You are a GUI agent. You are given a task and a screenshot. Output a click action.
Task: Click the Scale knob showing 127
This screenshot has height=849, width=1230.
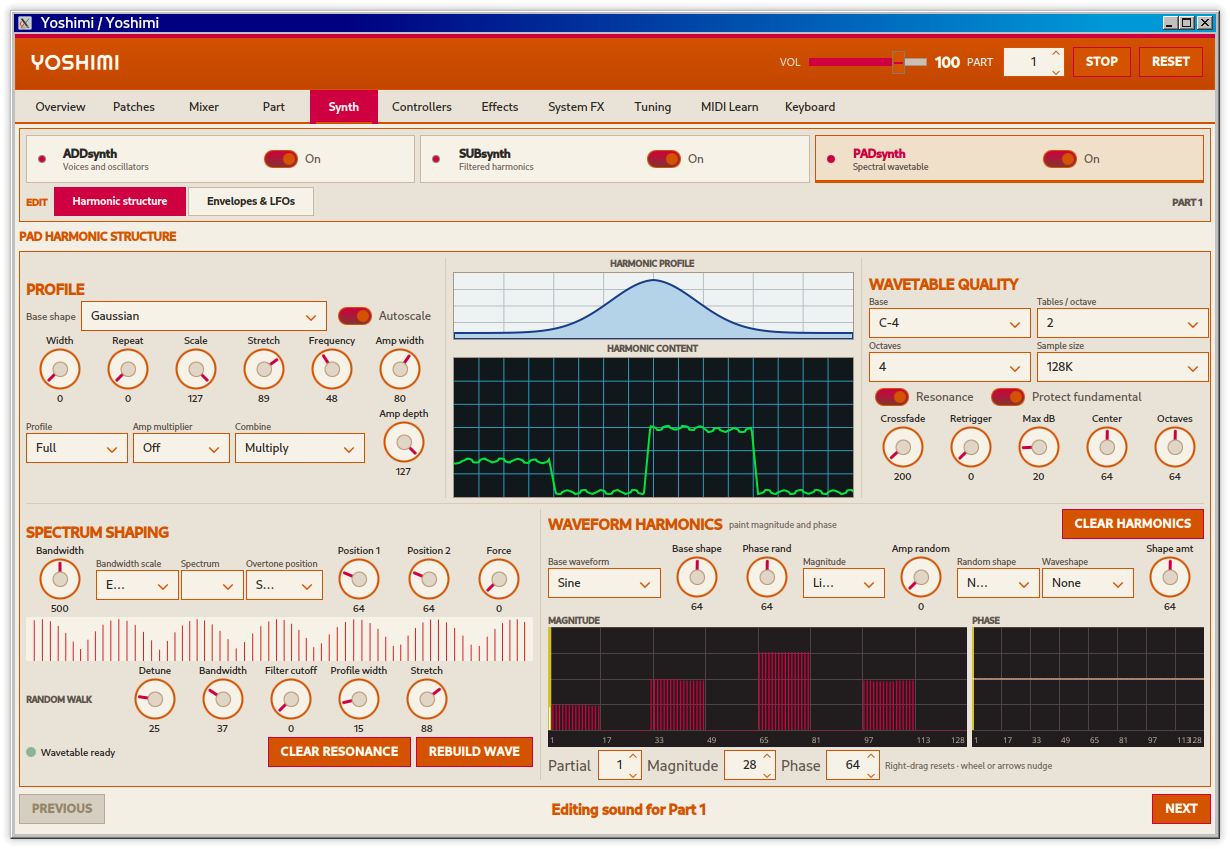196,370
